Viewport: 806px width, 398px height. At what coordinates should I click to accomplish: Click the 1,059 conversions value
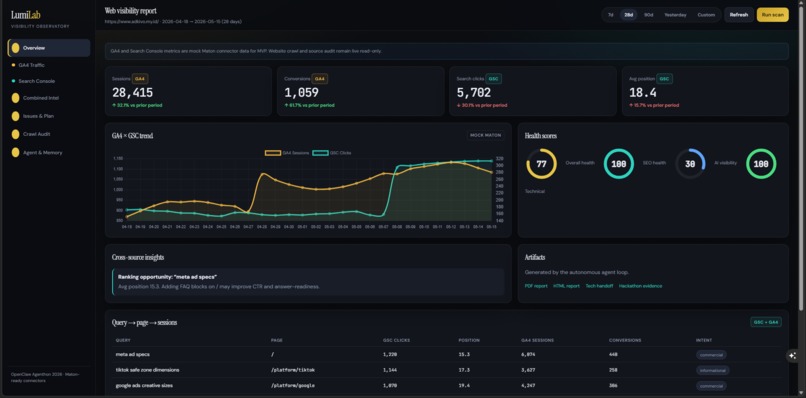pyautogui.click(x=301, y=93)
